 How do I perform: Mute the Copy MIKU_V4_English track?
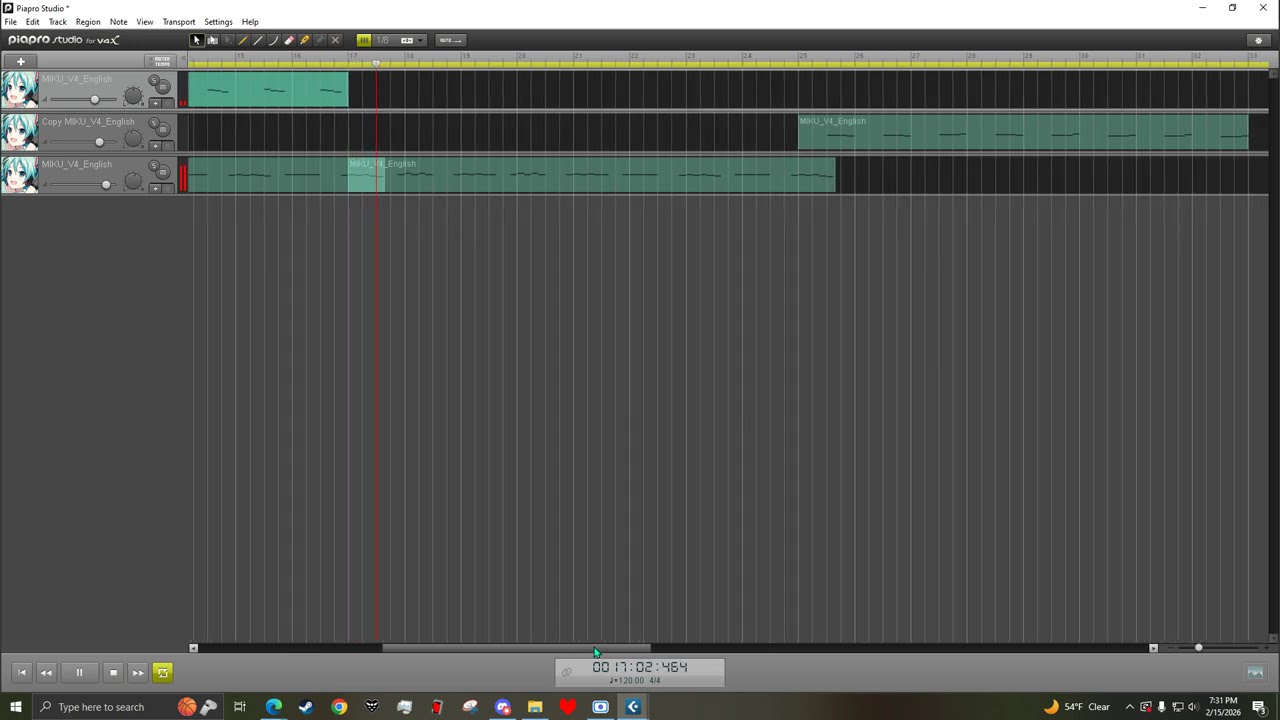(x=164, y=130)
